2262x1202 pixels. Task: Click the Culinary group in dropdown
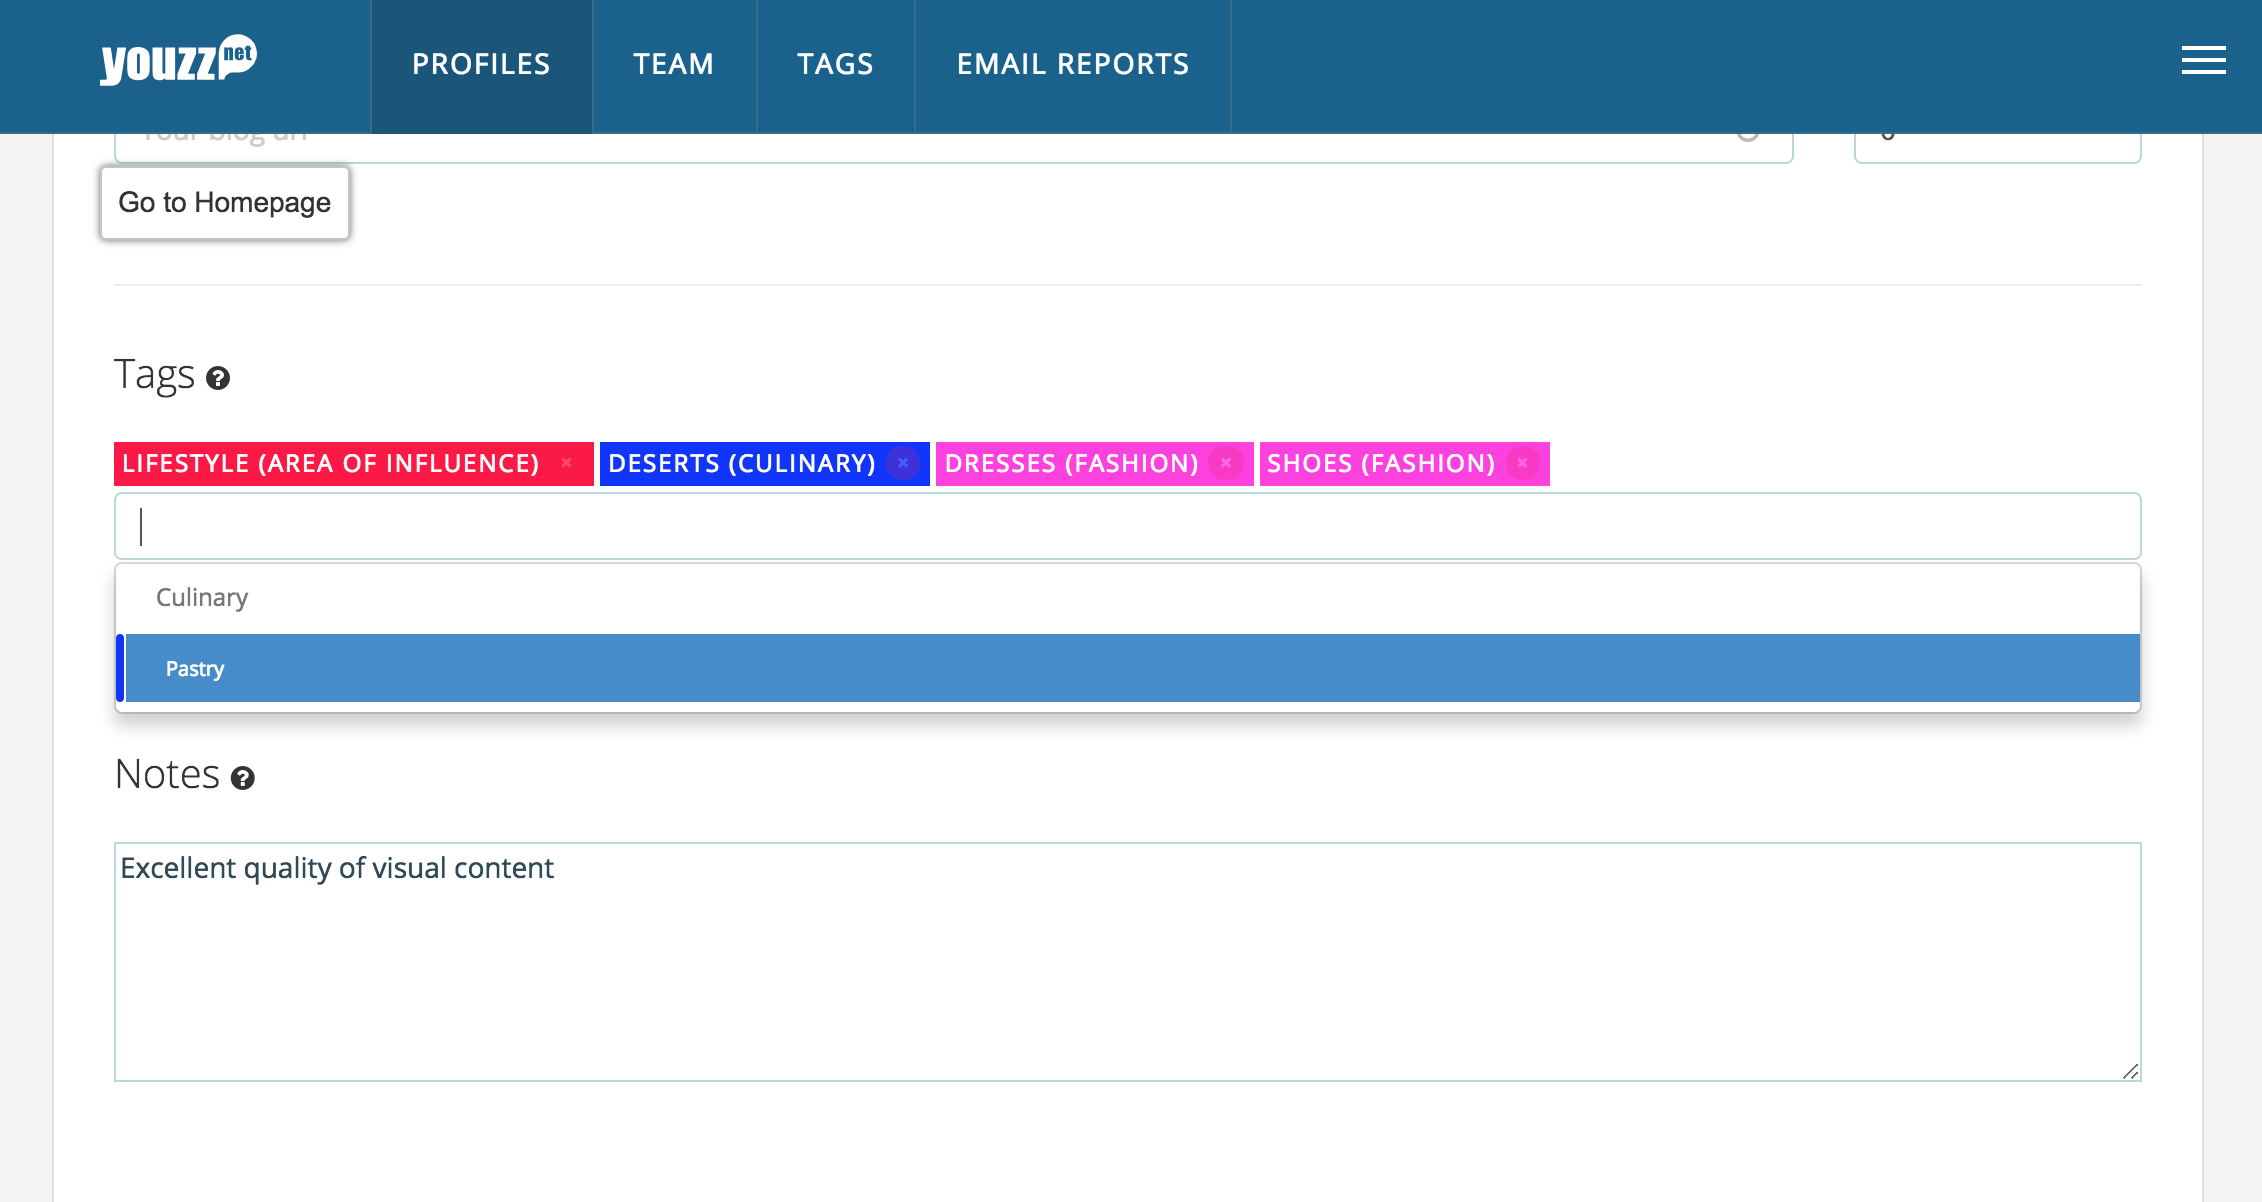(x=202, y=597)
